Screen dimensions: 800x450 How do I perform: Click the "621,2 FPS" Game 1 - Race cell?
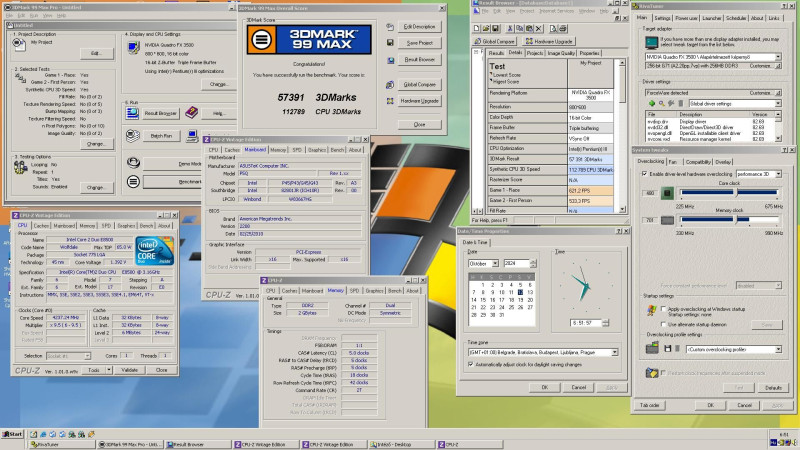pos(590,190)
